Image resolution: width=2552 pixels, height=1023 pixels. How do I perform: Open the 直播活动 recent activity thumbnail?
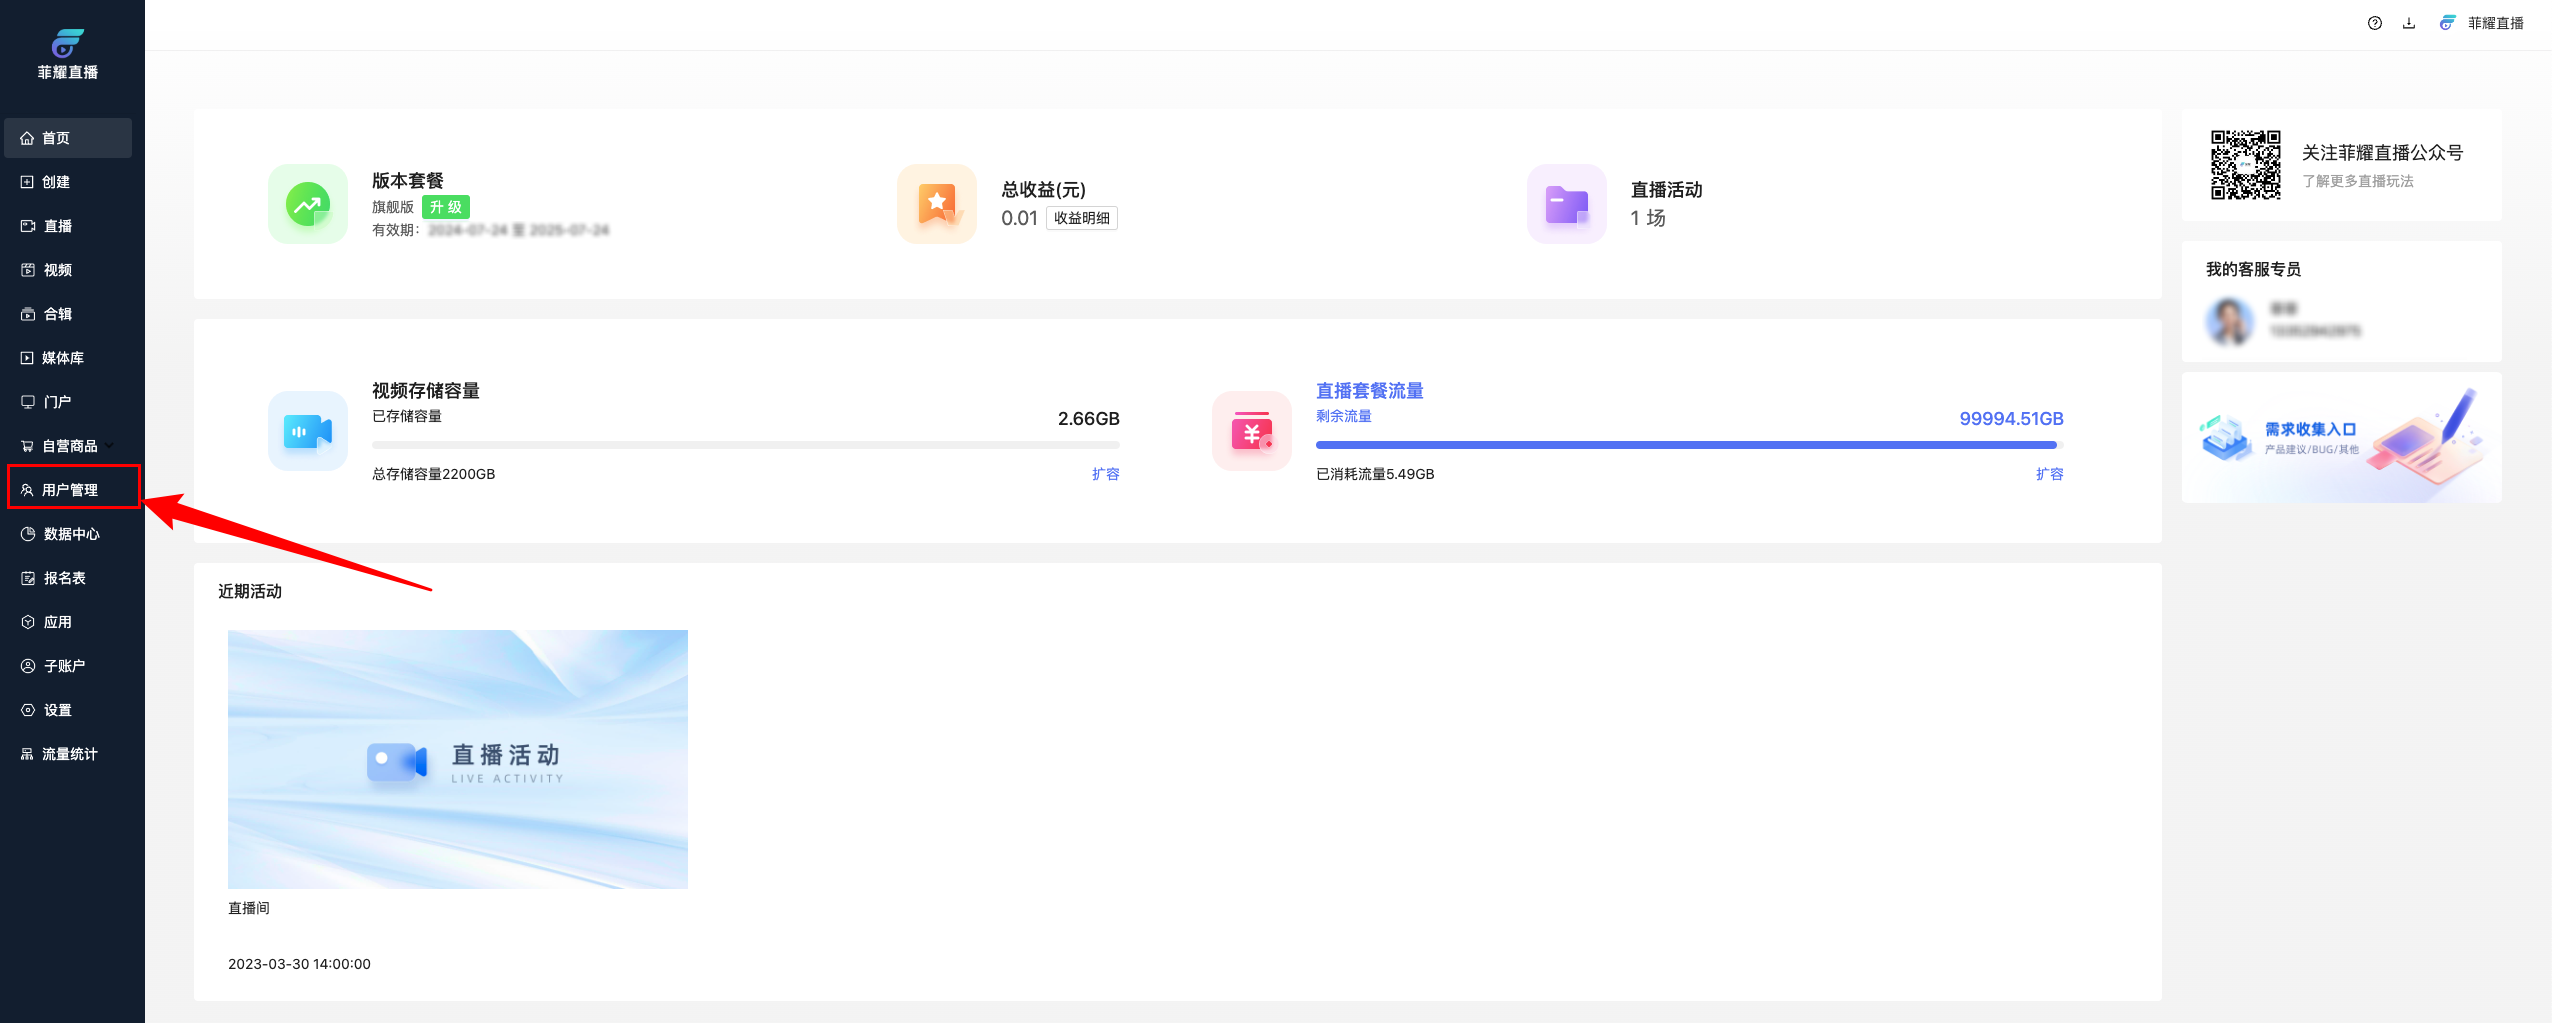457,759
